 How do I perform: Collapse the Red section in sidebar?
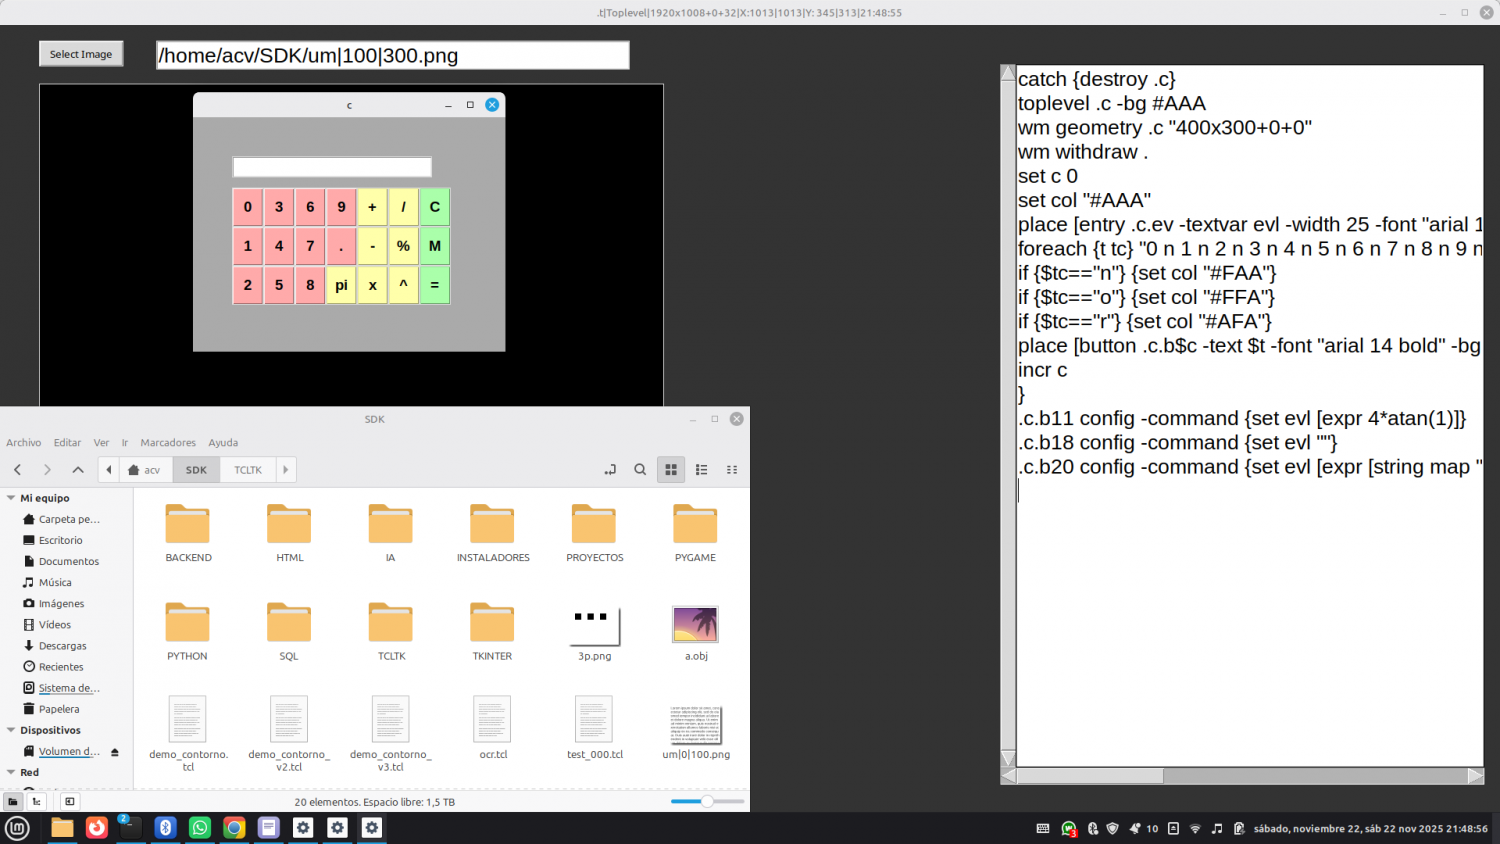pyautogui.click(x=11, y=772)
